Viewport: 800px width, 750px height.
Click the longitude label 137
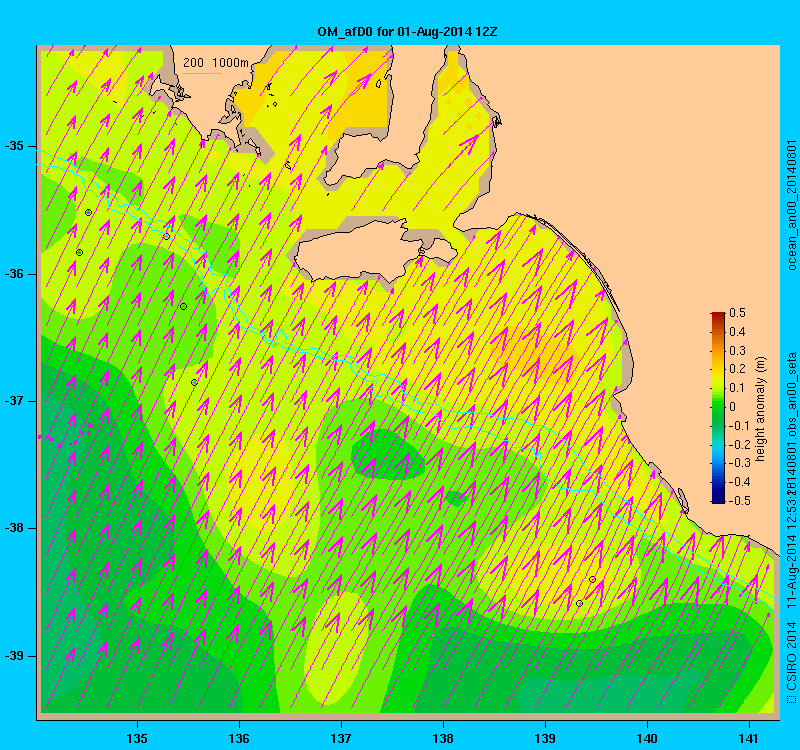click(x=341, y=738)
